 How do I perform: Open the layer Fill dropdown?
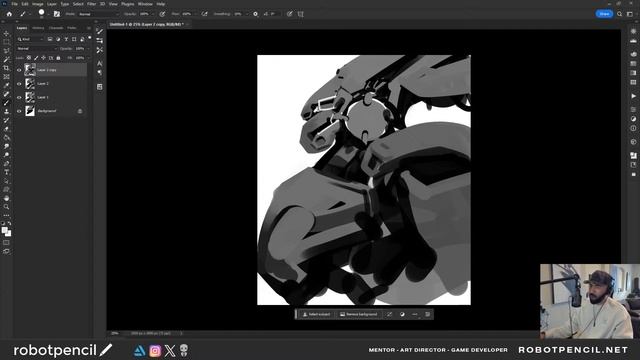[88, 58]
